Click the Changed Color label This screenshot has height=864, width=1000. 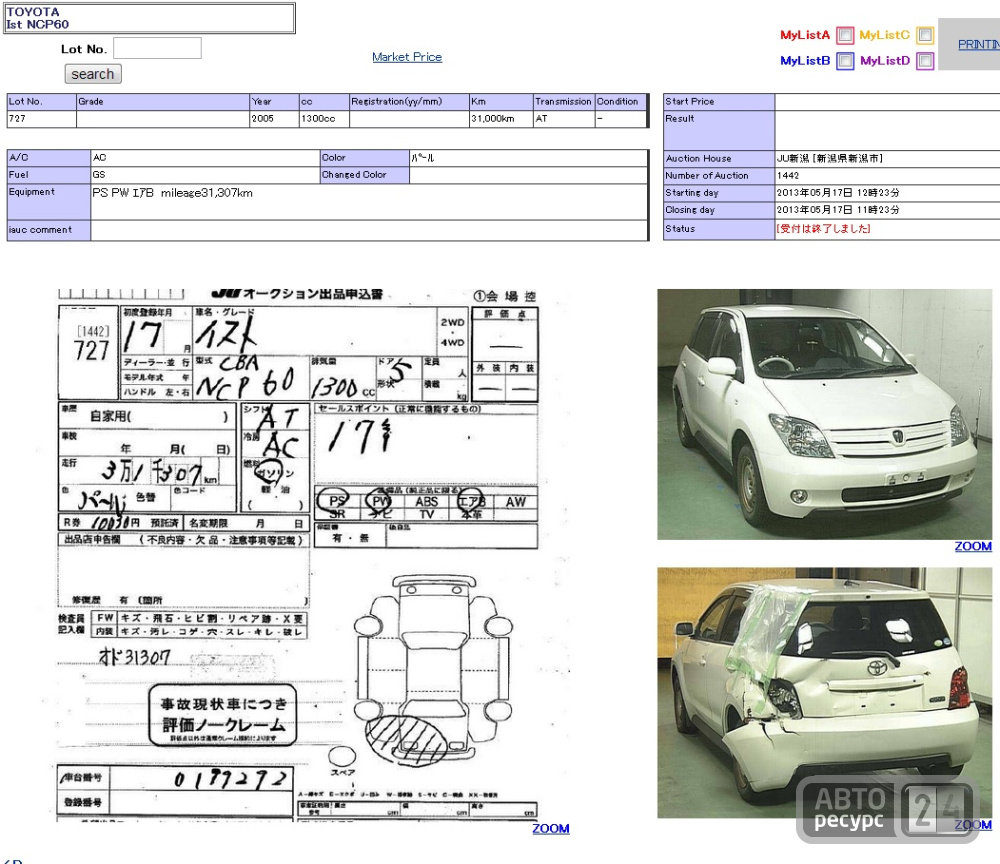(365, 175)
